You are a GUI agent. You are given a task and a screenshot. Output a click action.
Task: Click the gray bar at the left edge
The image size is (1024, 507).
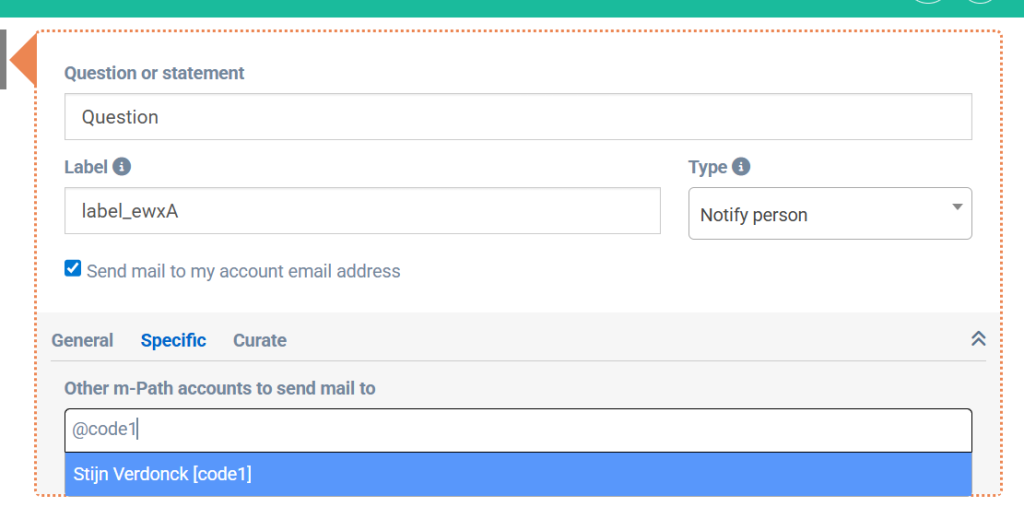(3, 59)
